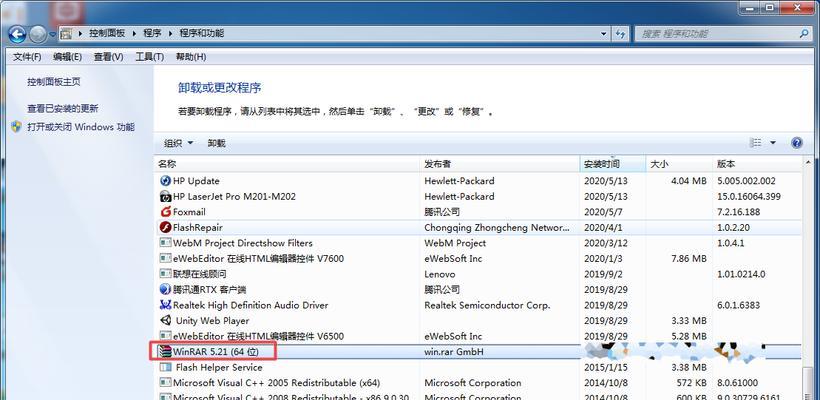Select the Foxmail name text
The image size is (820, 400).
pyautogui.click(x=189, y=212)
